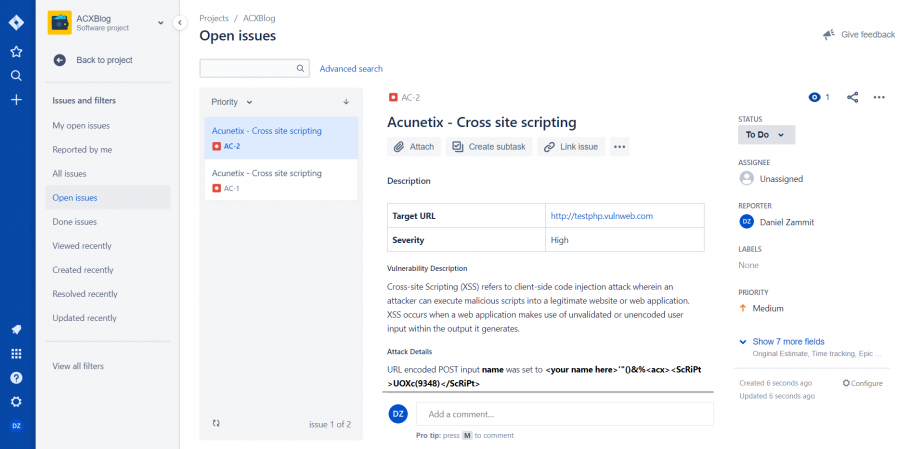Collapse the project sidebar with arrow button

(180, 23)
